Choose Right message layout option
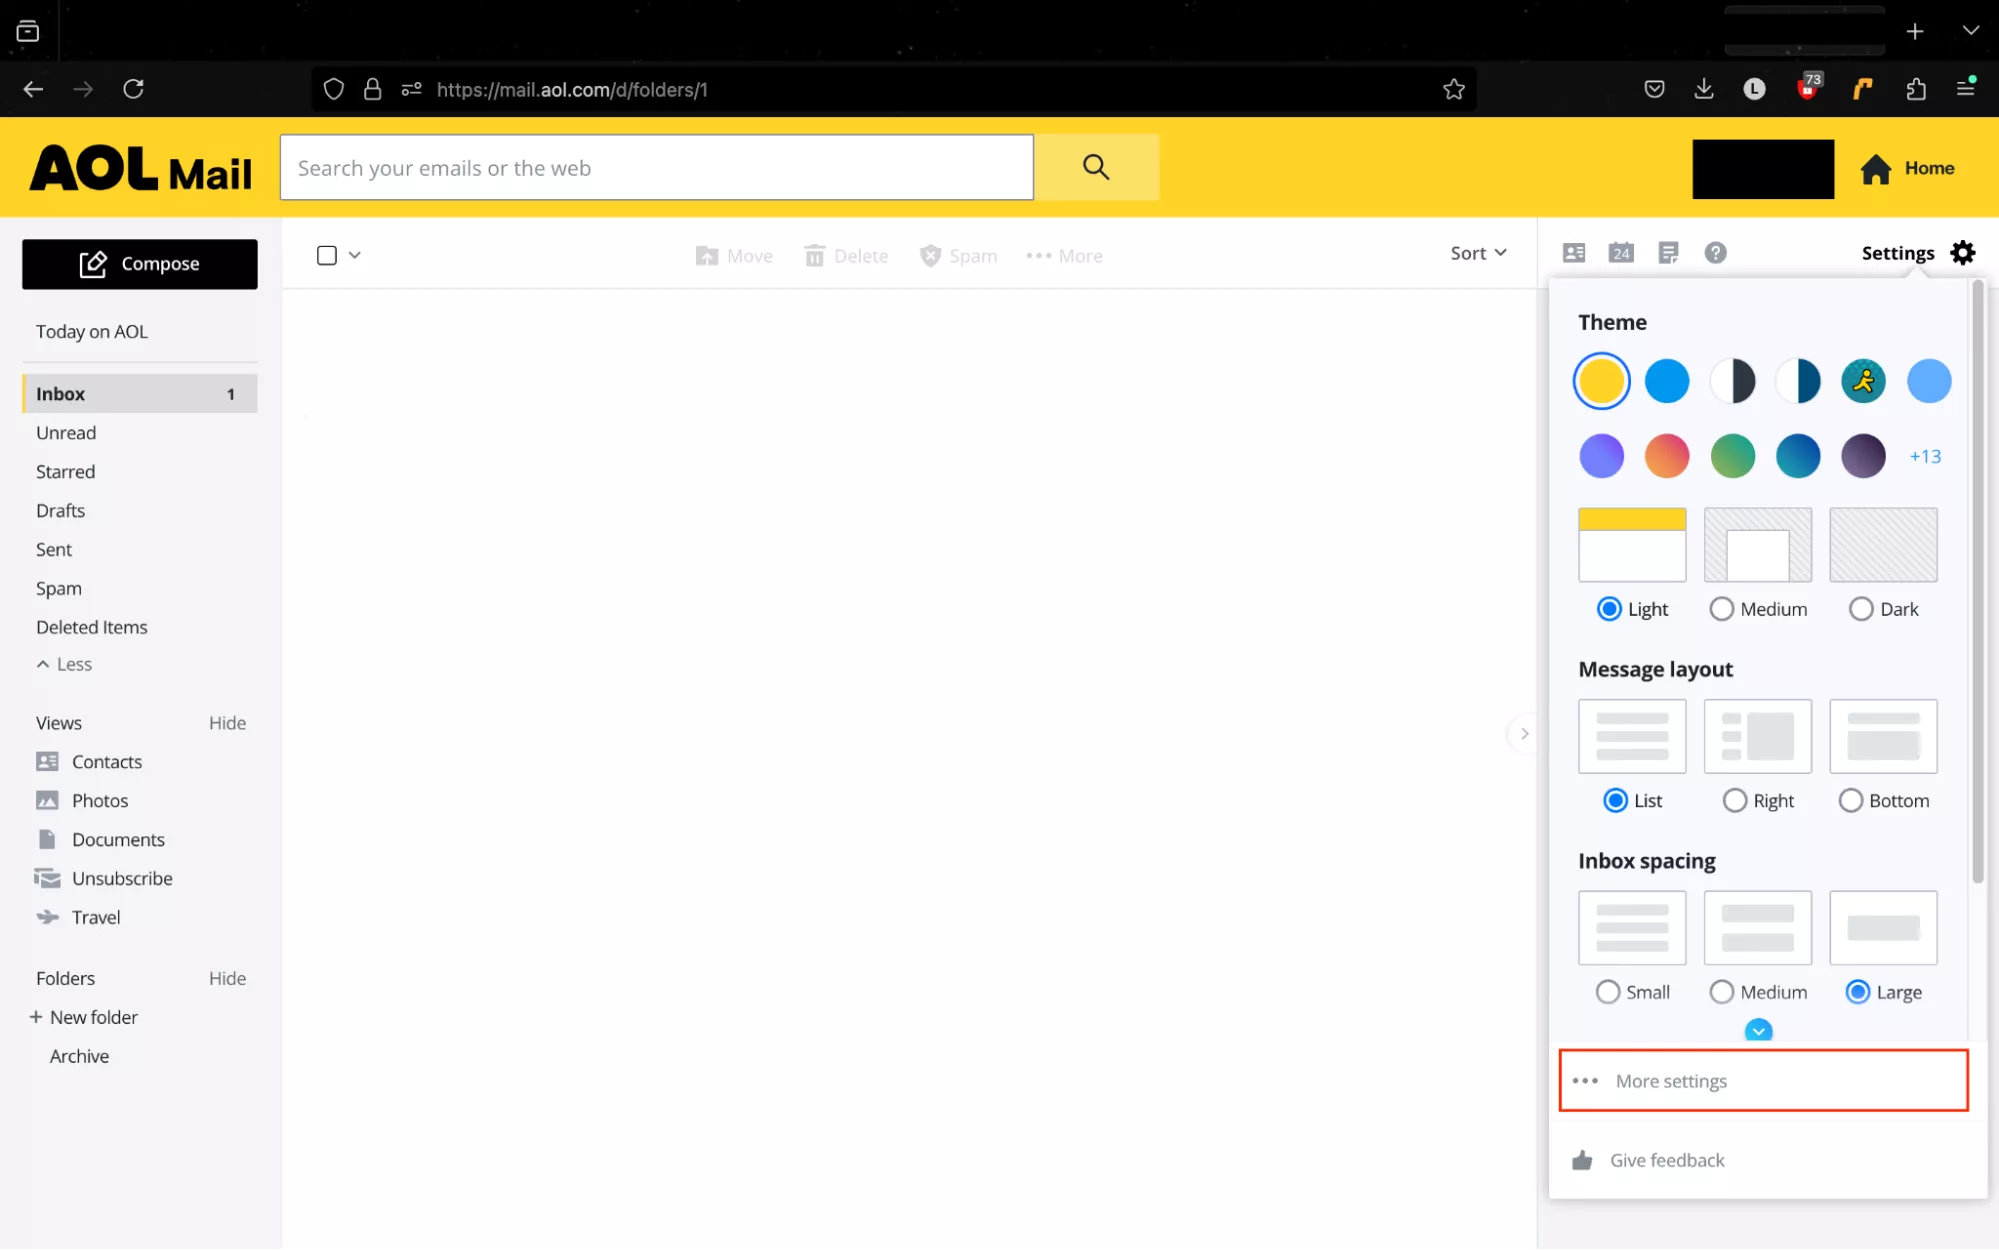Screen dimensions: 1999x1250 coord(1735,801)
